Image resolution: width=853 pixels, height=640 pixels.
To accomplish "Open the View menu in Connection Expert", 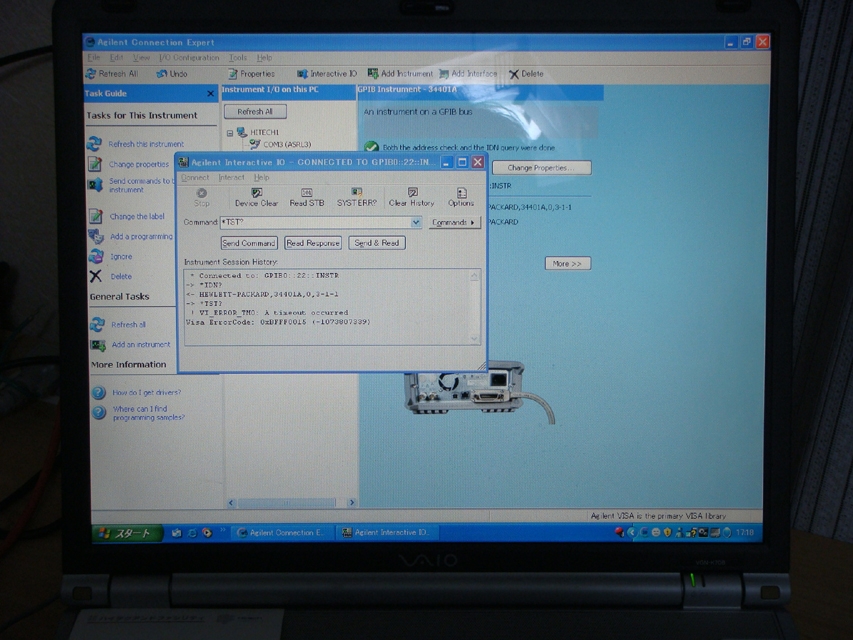I will tap(141, 57).
